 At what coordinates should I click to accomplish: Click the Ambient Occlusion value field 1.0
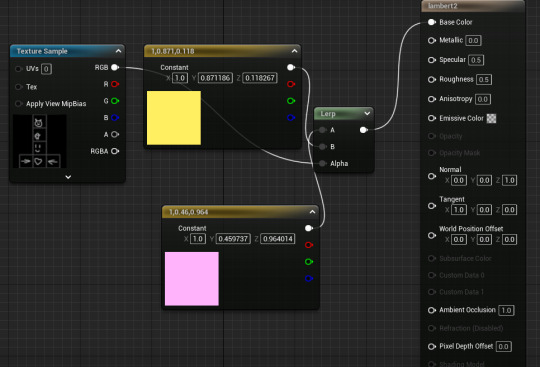point(506,311)
